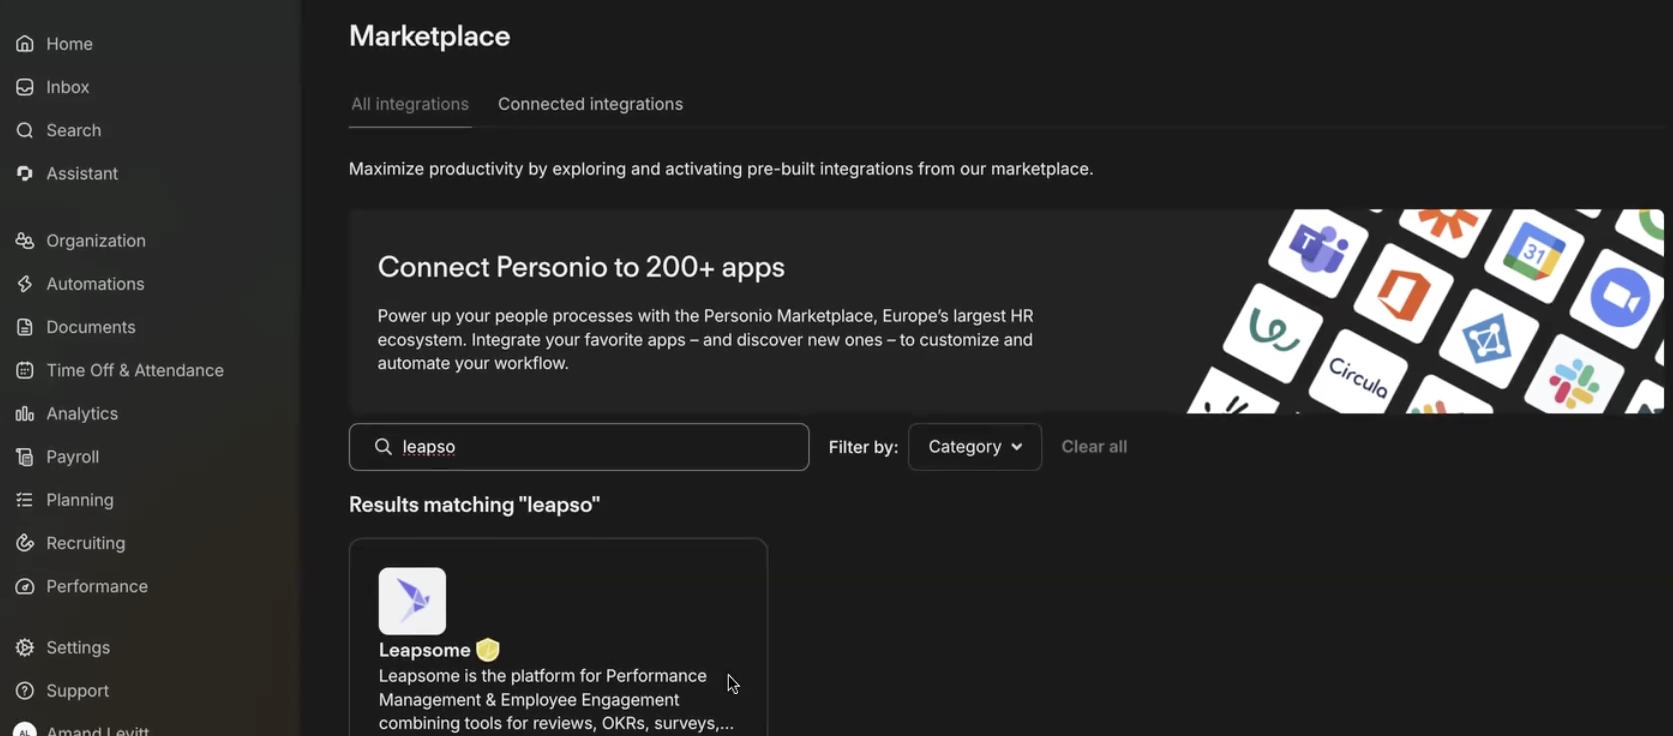Screen dimensions: 1673x736
Task: Open the Payroll sidebar icon
Action: click(x=25, y=457)
